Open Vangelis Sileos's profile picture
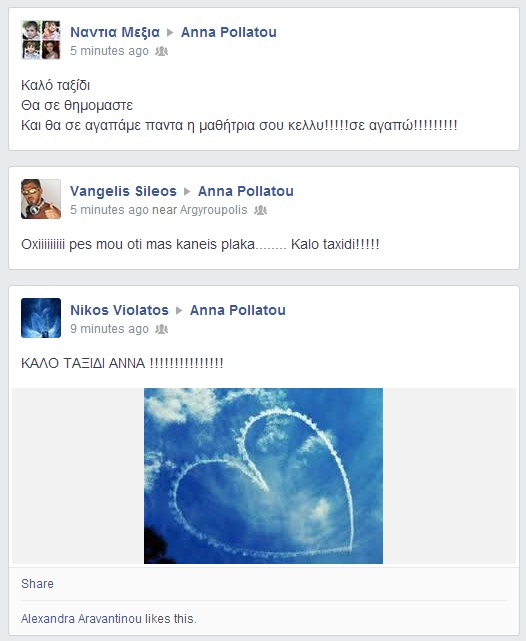The width and height of the screenshot is (526, 641). point(41,199)
